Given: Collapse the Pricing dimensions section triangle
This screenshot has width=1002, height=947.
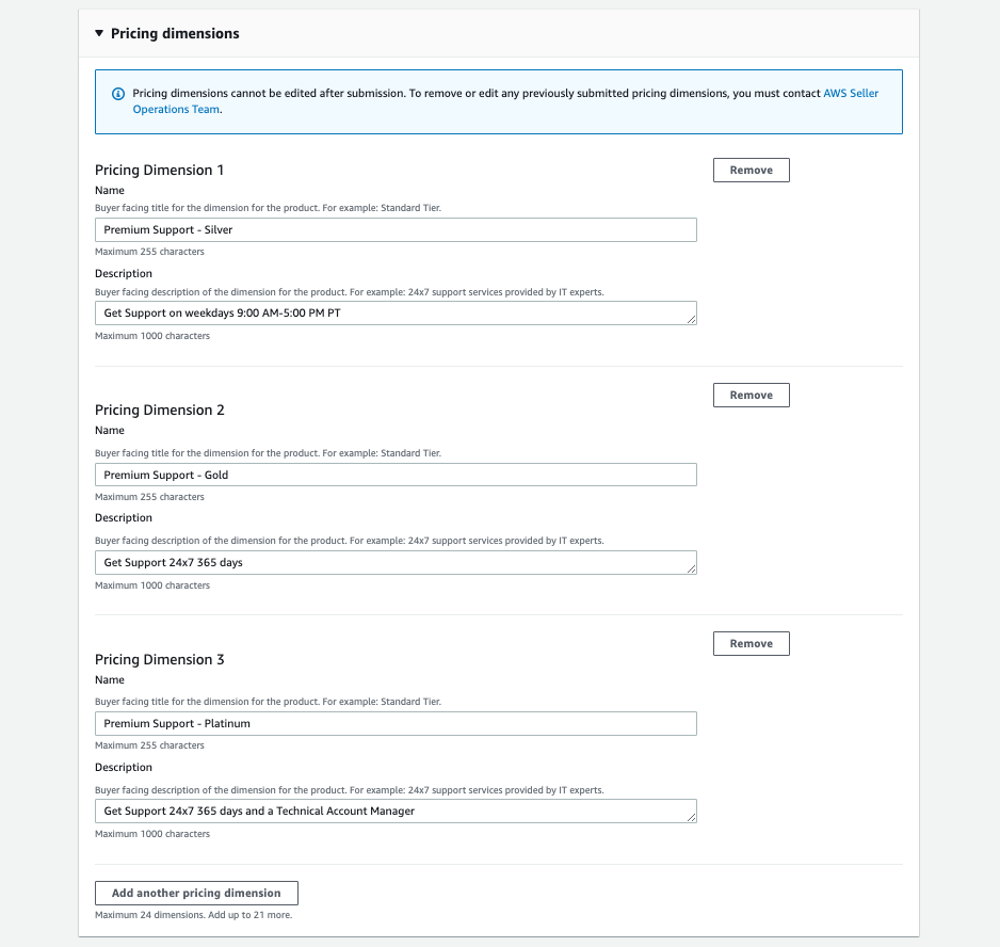Looking at the screenshot, I should 99,33.
